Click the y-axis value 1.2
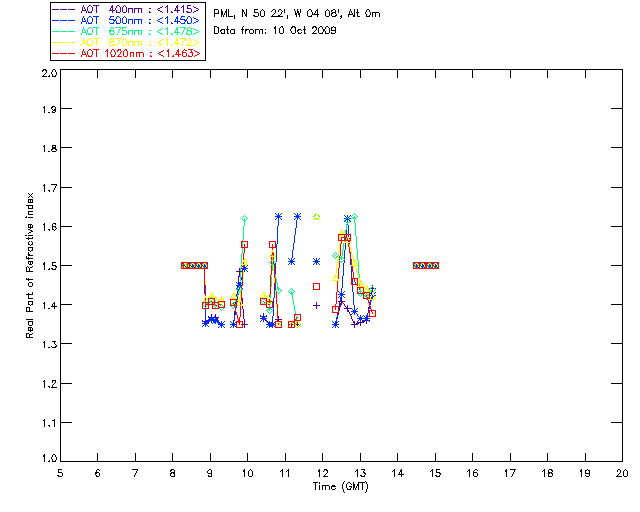Image resolution: width=640 pixels, height=512 pixels. [x=49, y=384]
